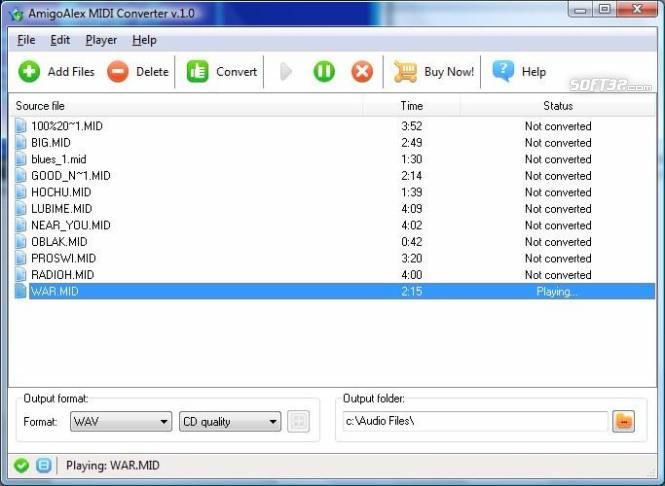Select the RADIOH.MID file name
The height and width of the screenshot is (486, 665).
pos(63,275)
